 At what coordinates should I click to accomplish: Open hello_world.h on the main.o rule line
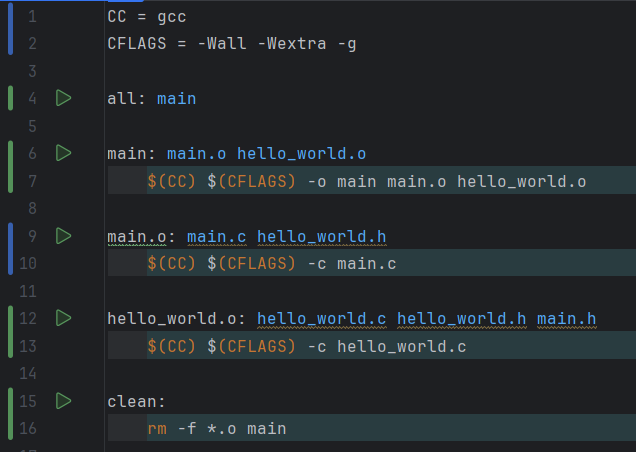pos(321,237)
